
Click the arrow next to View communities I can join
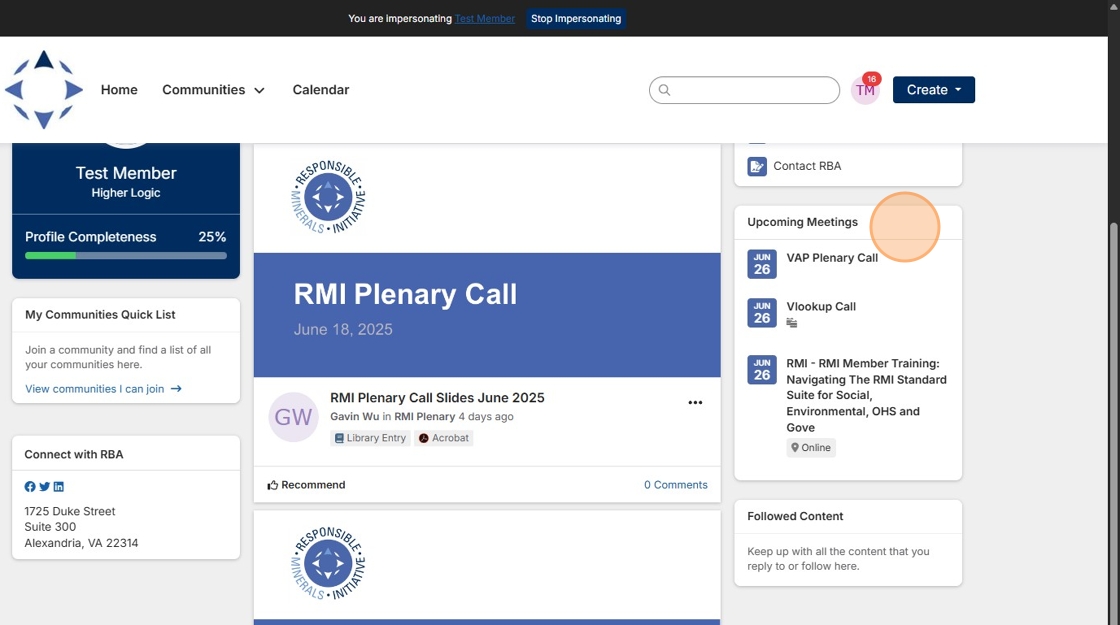176,389
